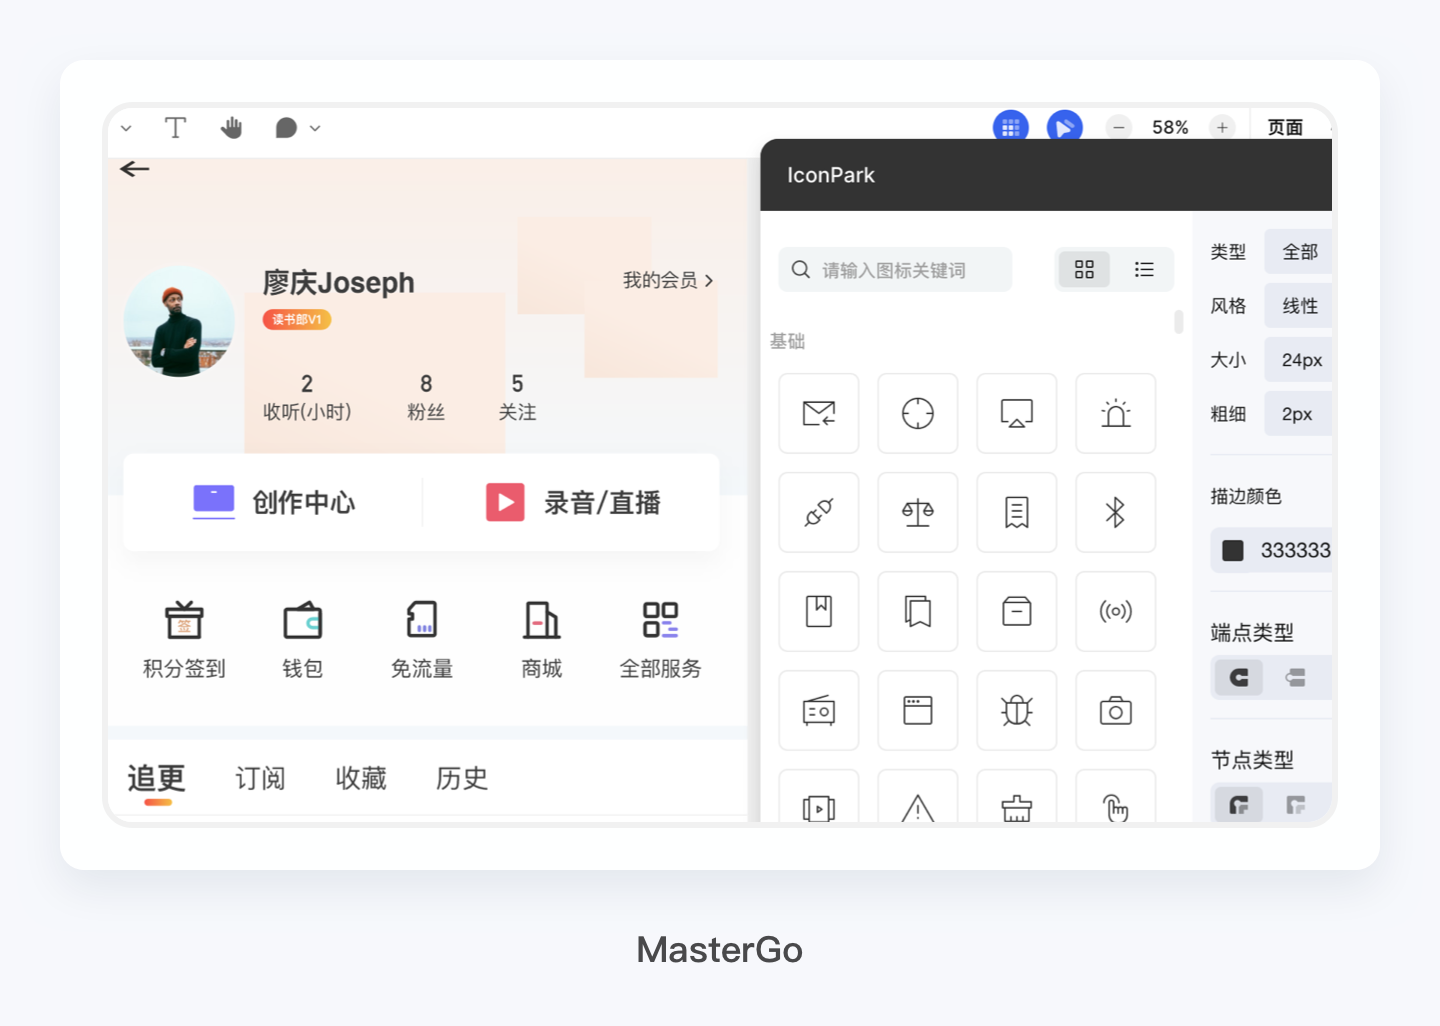The image size is (1440, 1026).
Task: Click the mail envelope icon in IconPark
Action: click(818, 412)
